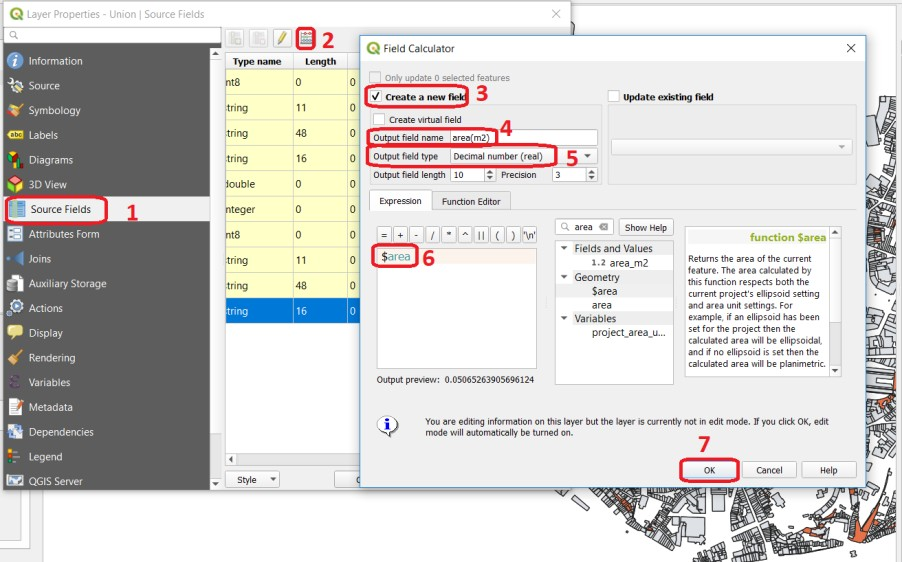This screenshot has height=562, width=902.
Task: Adjust the Output field length spinner
Action: click(x=490, y=175)
